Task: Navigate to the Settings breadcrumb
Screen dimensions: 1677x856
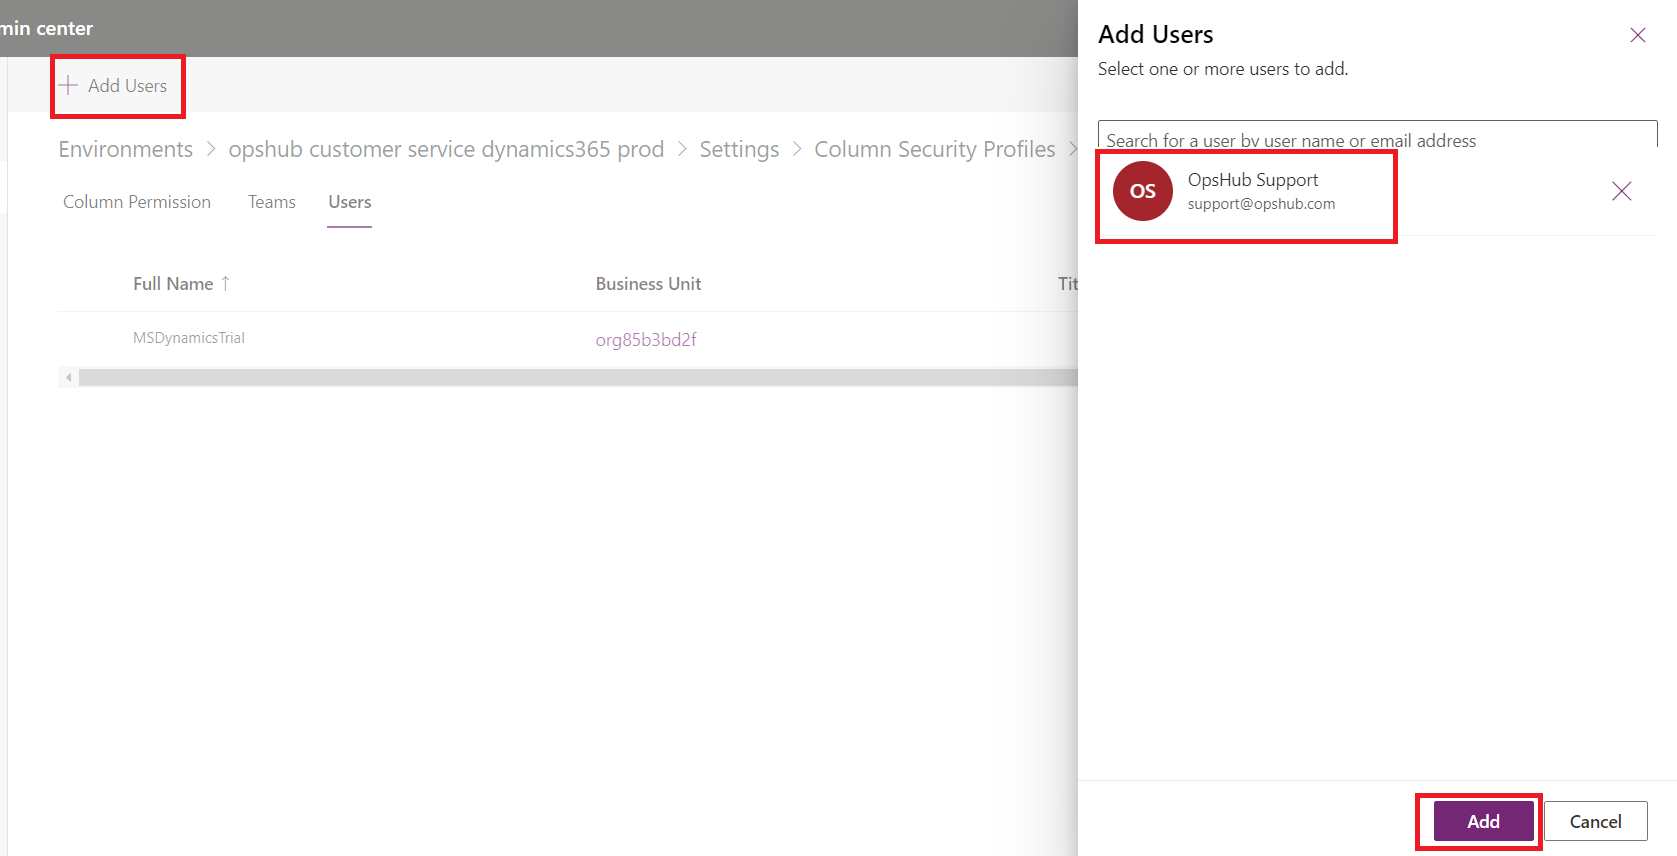Action: (738, 149)
